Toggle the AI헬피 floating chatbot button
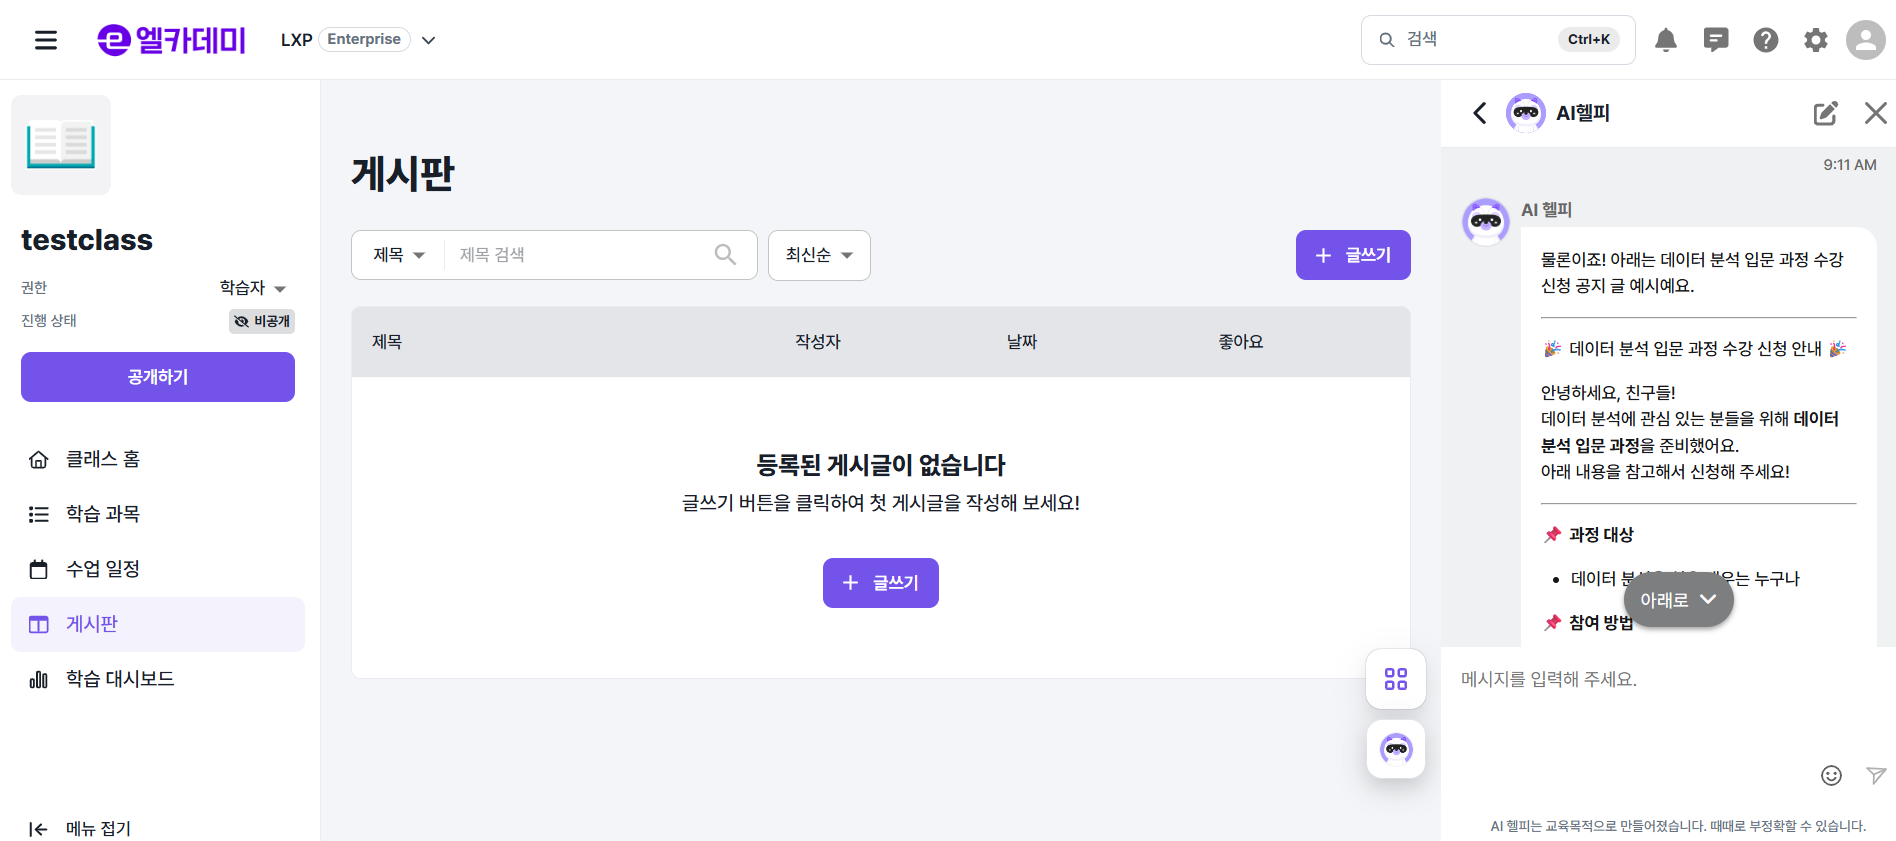Image resolution: width=1896 pixels, height=841 pixels. tap(1396, 748)
